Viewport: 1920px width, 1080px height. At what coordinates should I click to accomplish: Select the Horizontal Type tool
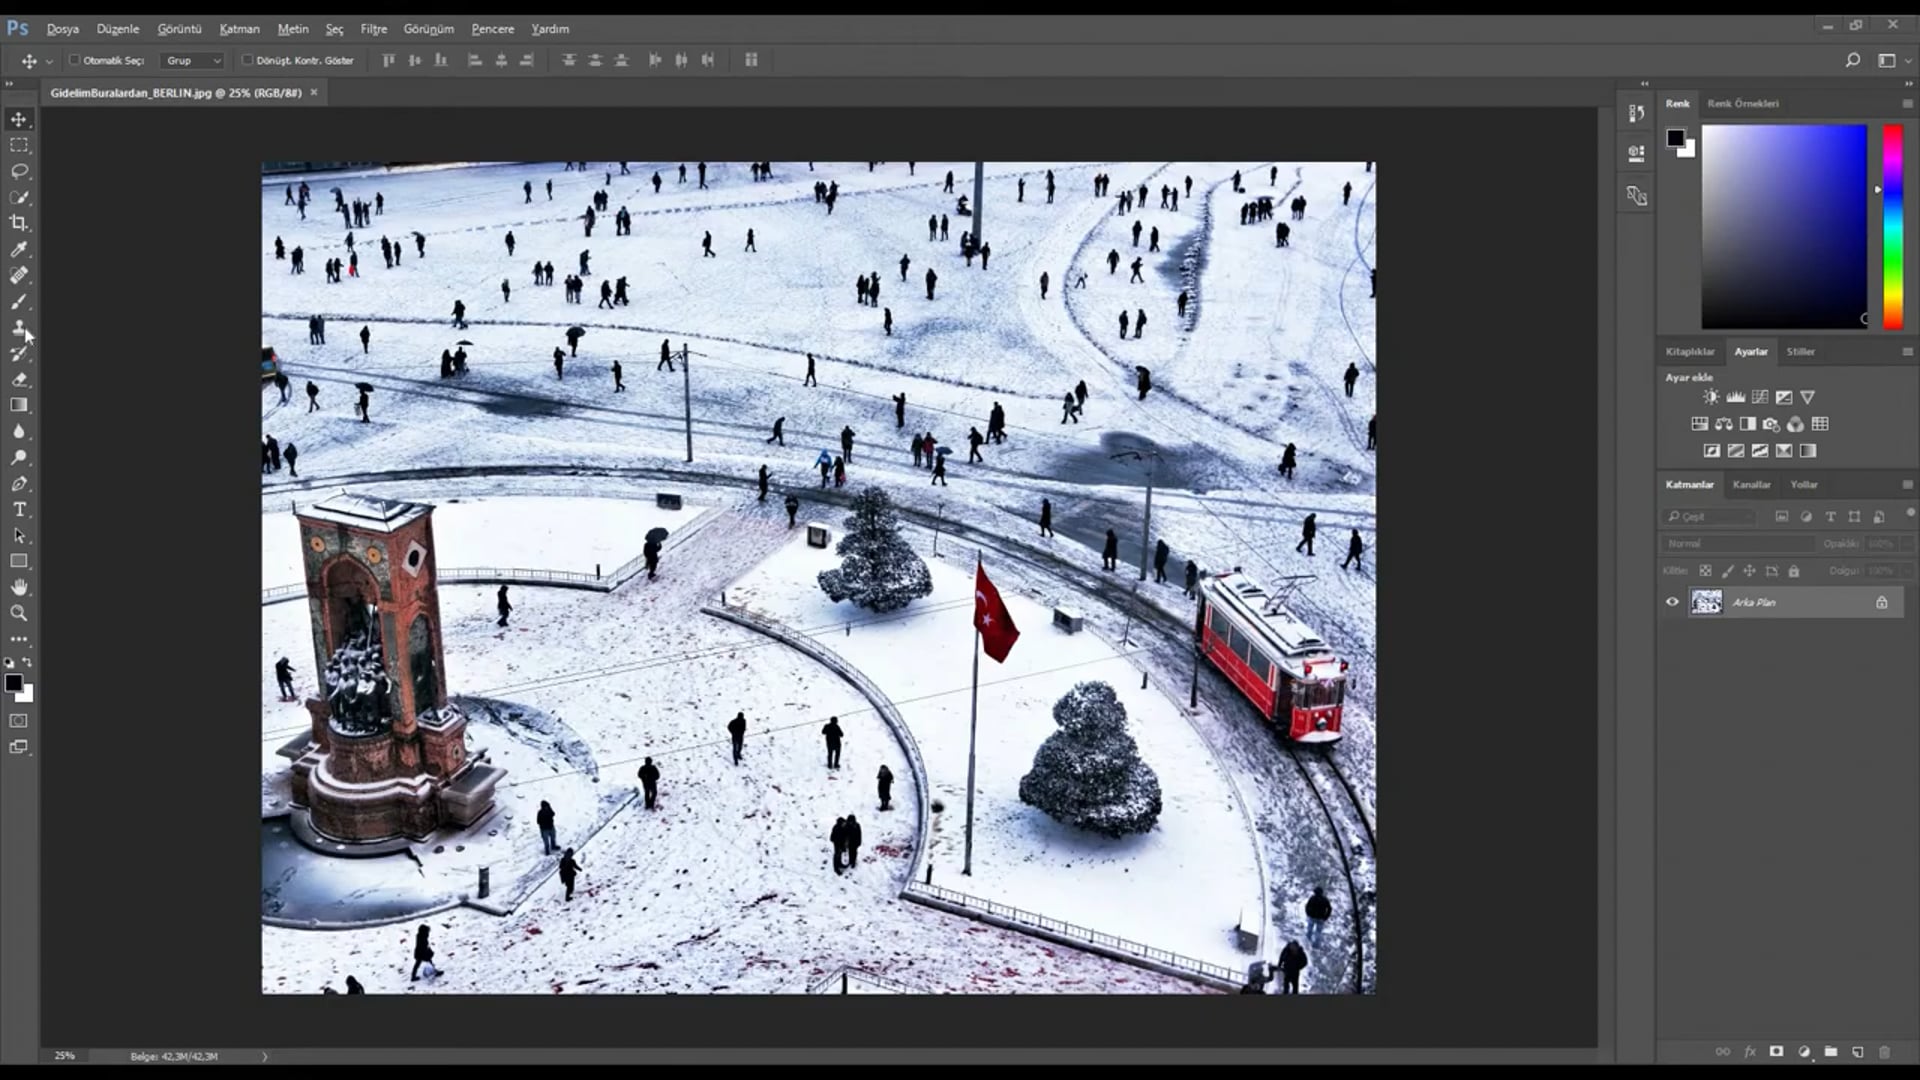coord(19,509)
